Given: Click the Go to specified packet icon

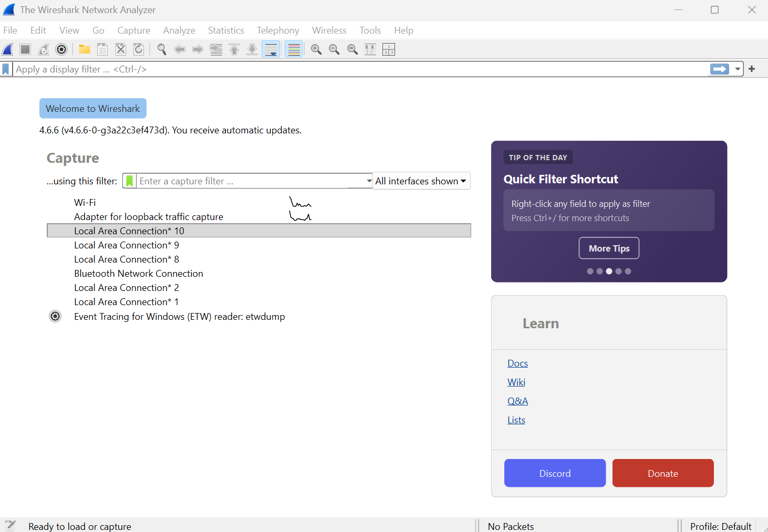Looking at the screenshot, I should [x=216, y=49].
